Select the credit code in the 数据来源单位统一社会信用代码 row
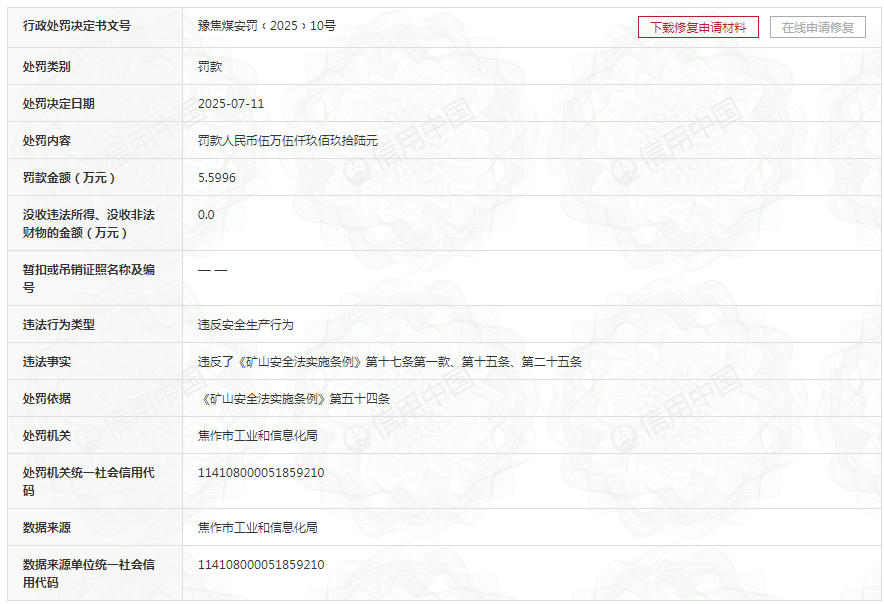This screenshot has height=604, width=884. 261,565
